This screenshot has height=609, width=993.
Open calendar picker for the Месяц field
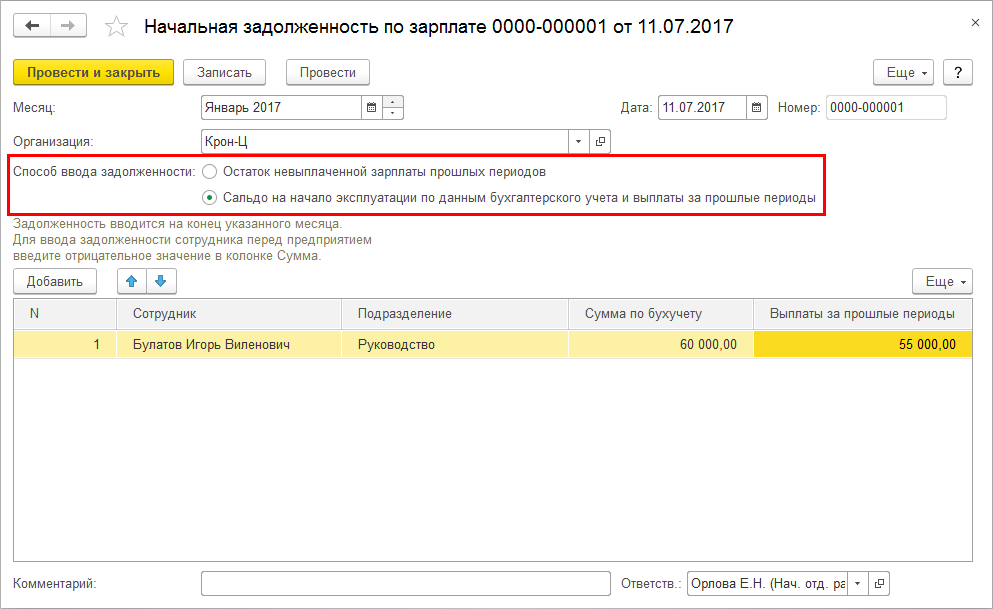[372, 108]
